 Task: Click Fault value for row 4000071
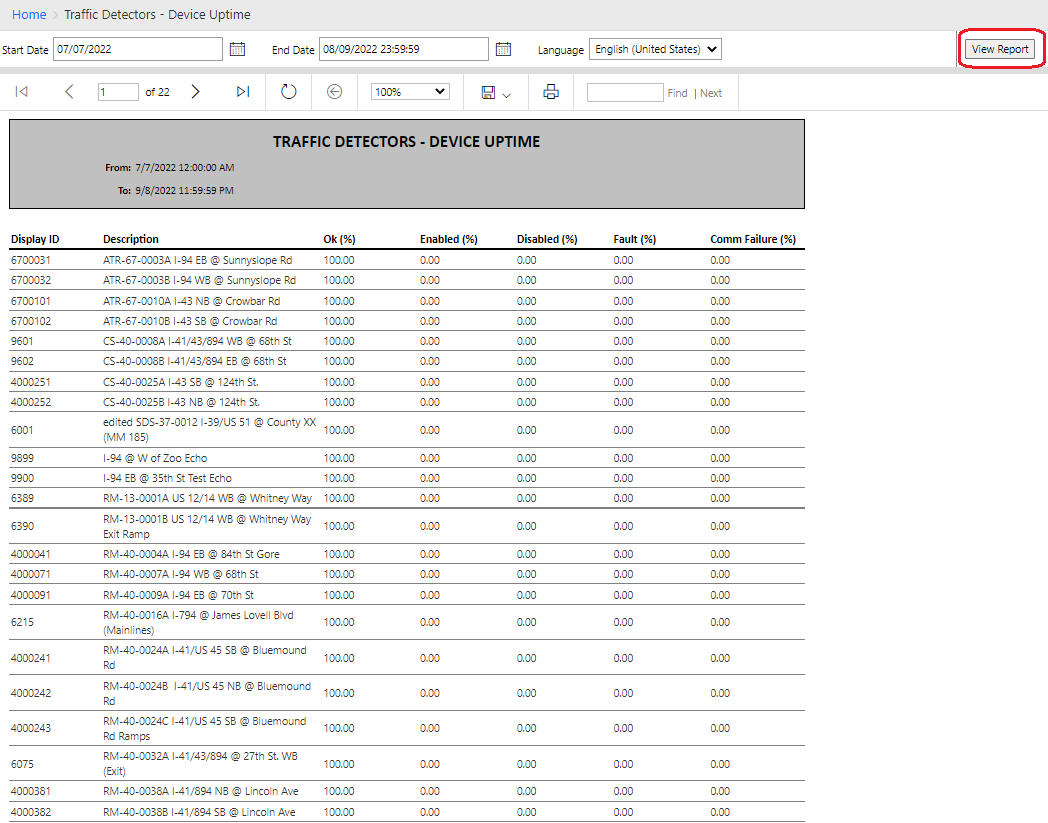point(623,574)
